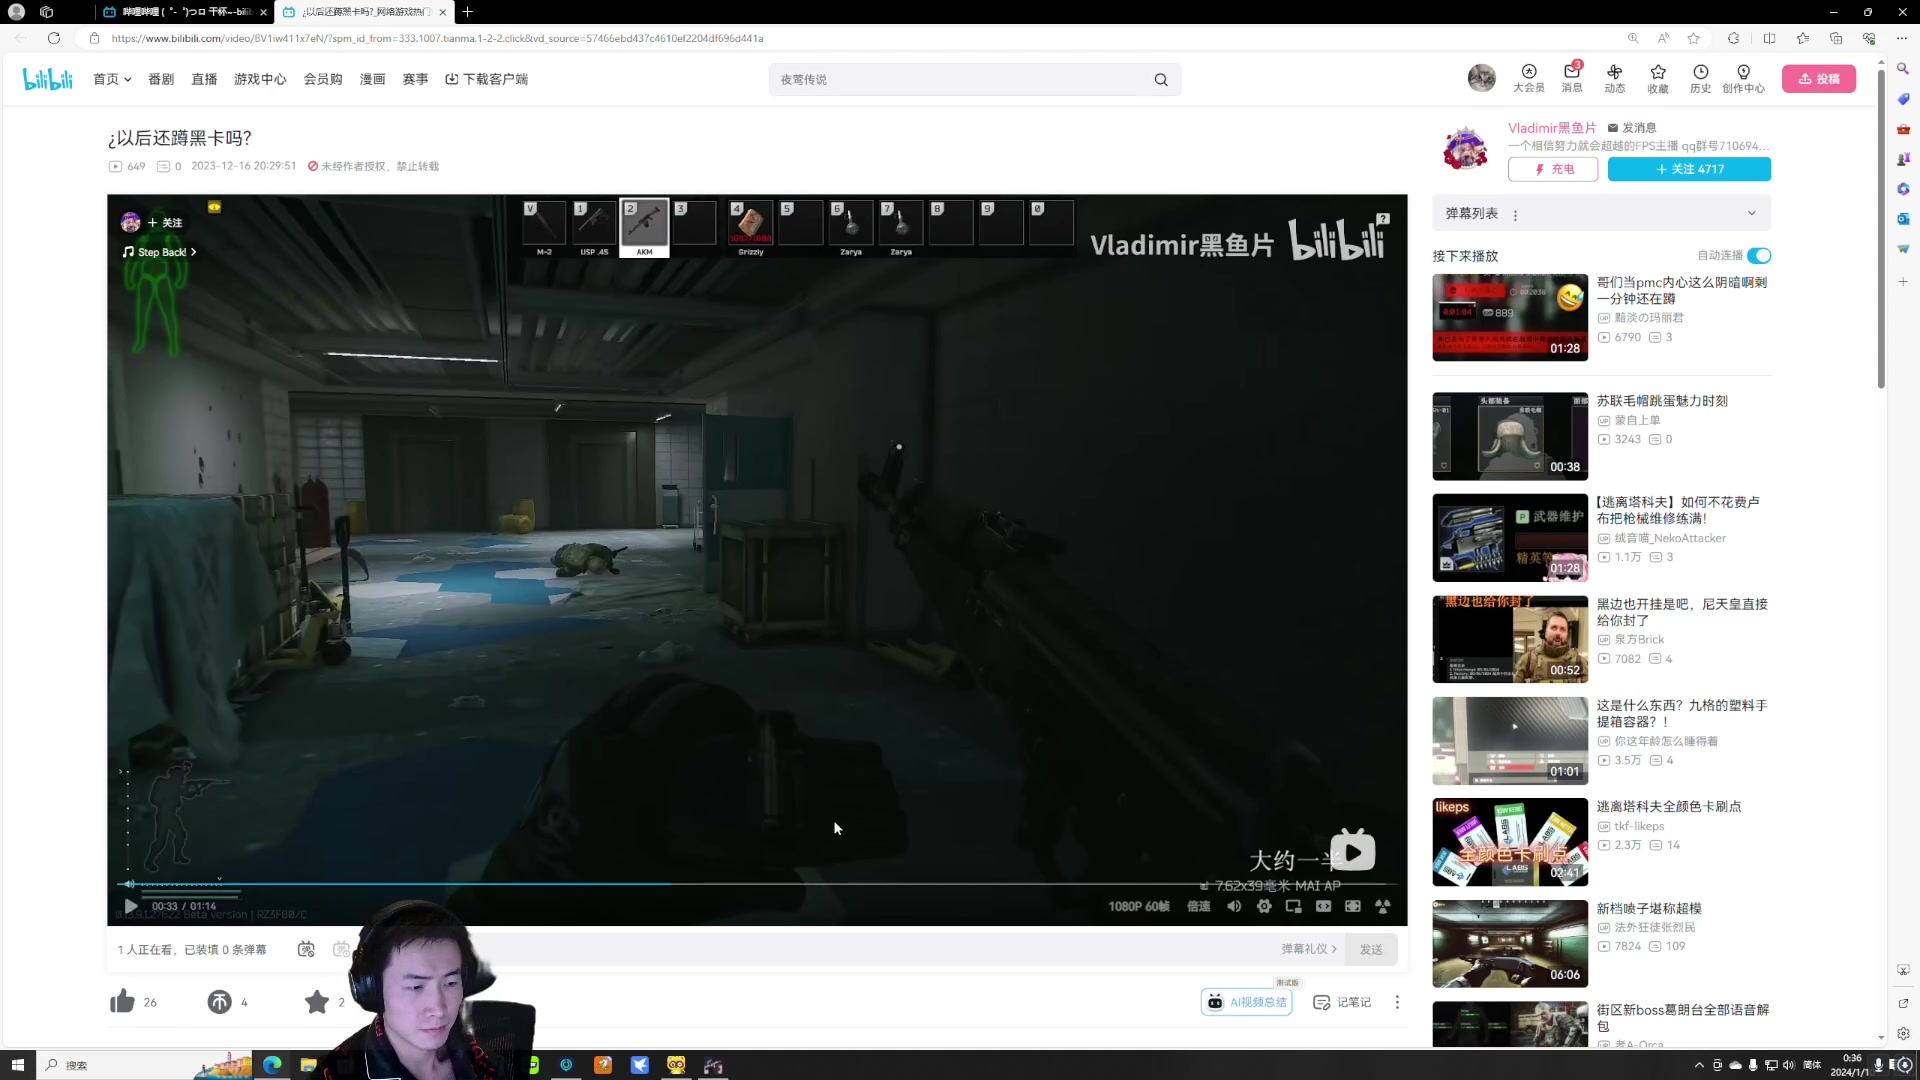Image resolution: width=1920 pixels, height=1080 pixels.
Task: Go to 赛事 section
Action: 415,79
